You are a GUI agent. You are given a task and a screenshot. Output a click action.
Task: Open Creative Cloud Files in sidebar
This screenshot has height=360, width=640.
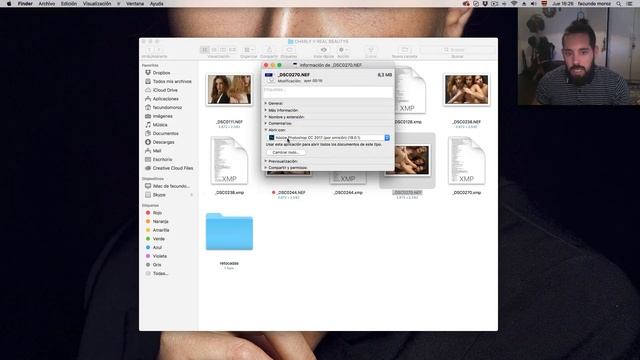pyautogui.click(x=169, y=168)
